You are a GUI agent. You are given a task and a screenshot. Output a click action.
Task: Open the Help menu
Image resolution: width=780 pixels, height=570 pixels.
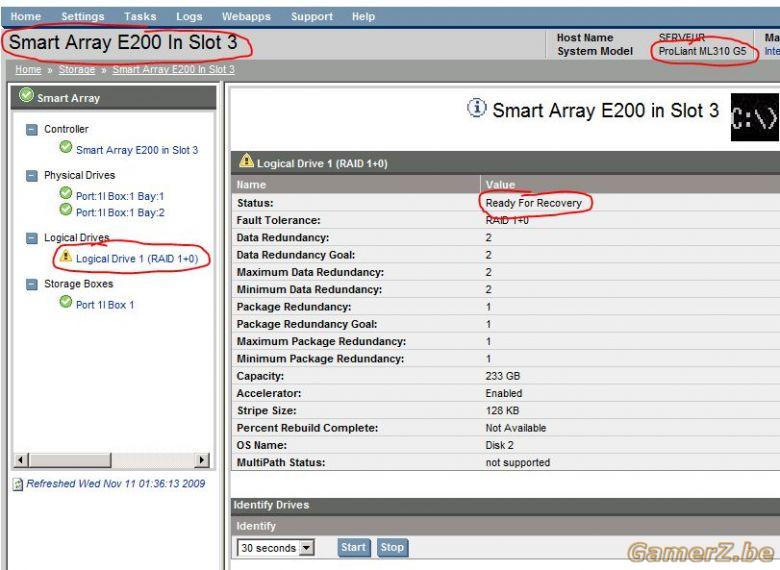[363, 16]
